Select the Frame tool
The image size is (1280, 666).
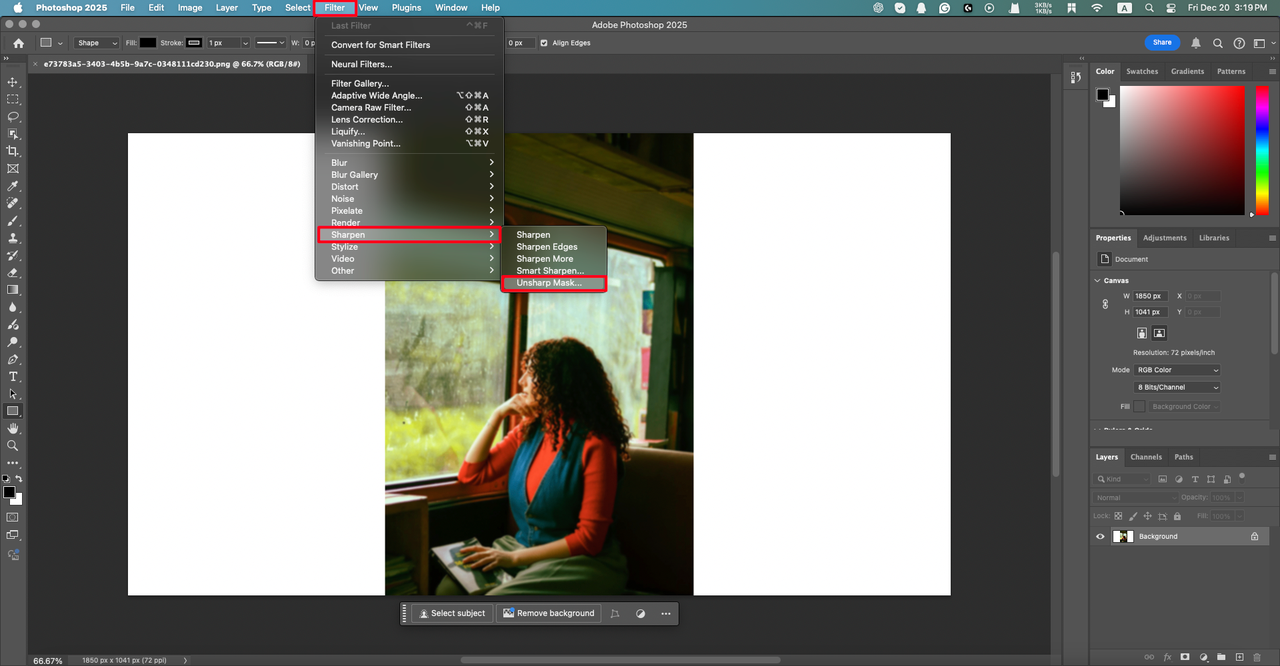pyautogui.click(x=13, y=168)
